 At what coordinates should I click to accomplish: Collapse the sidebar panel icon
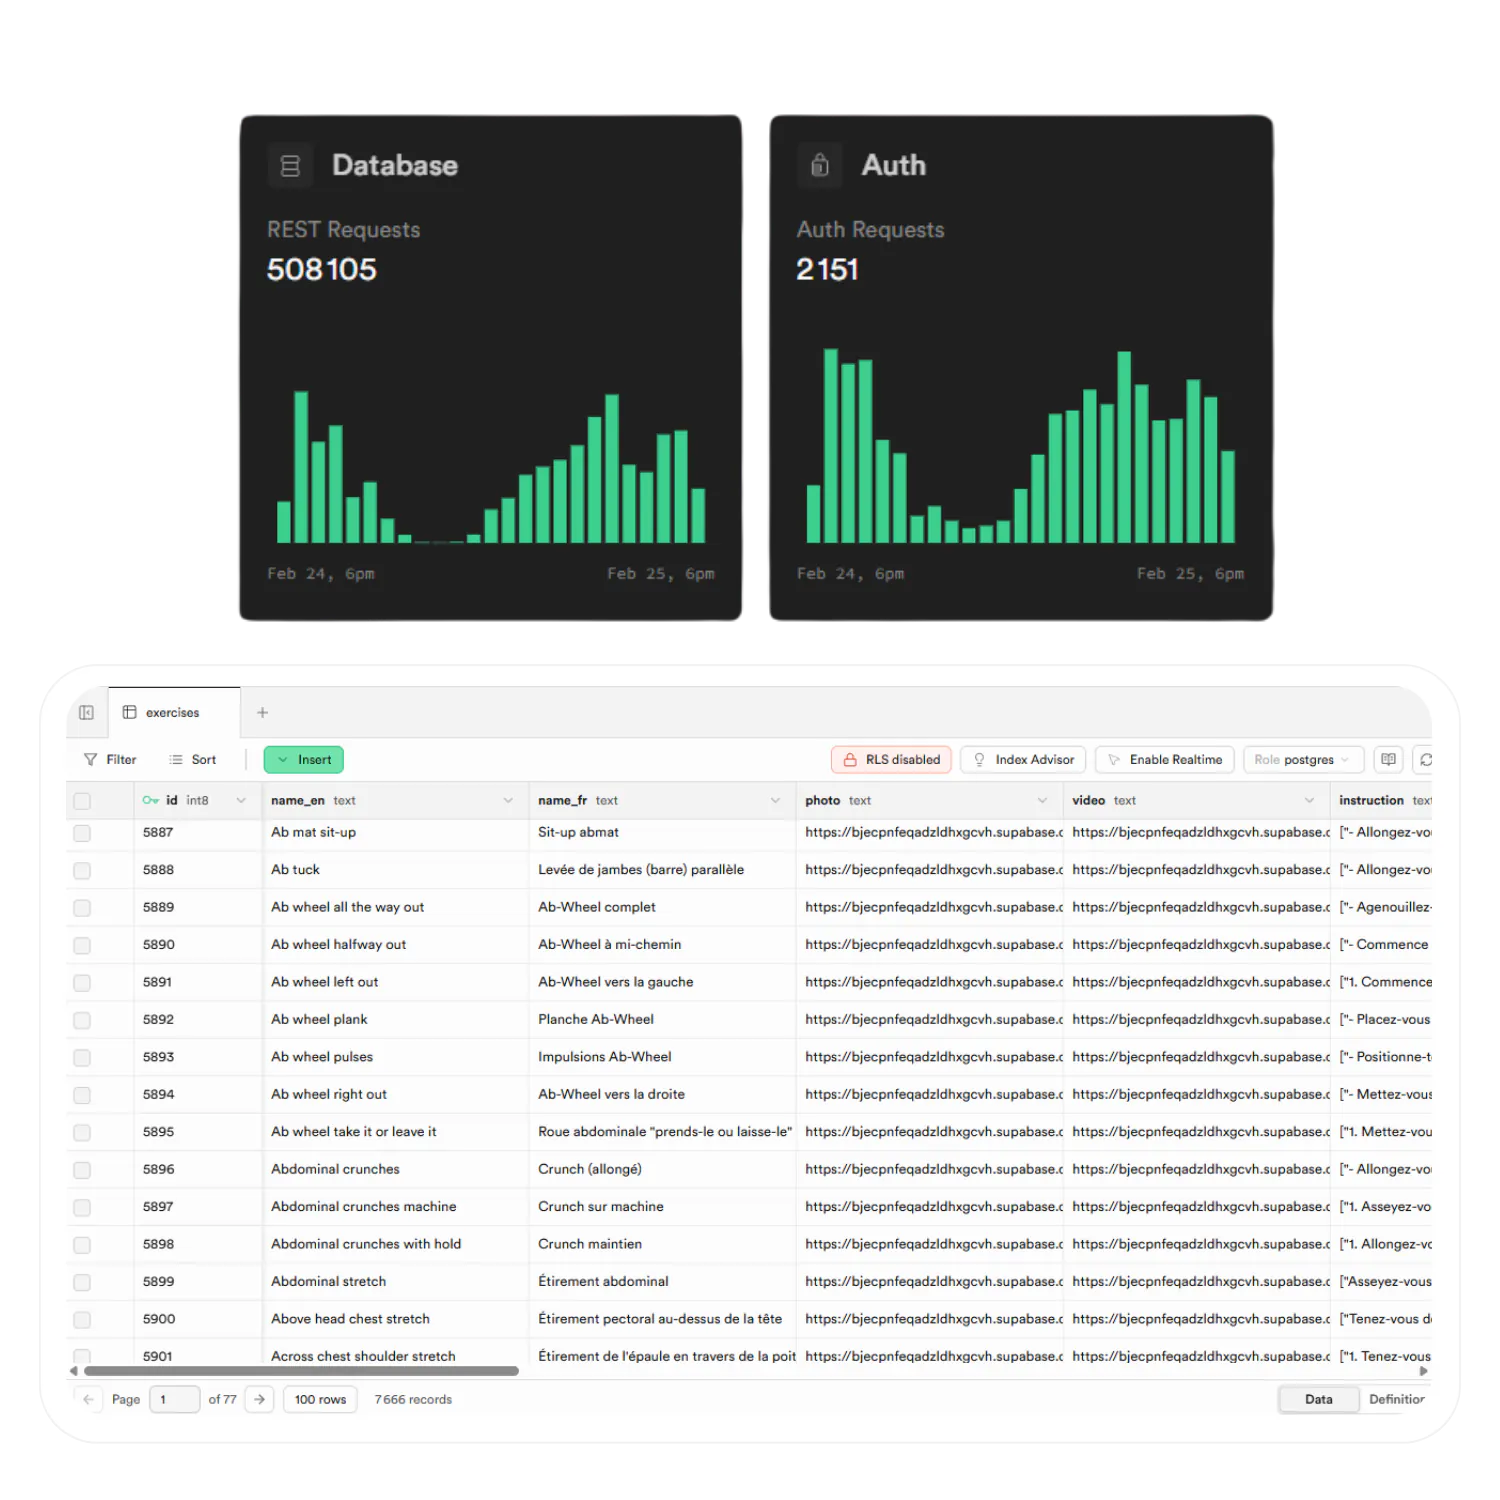pos(87,712)
